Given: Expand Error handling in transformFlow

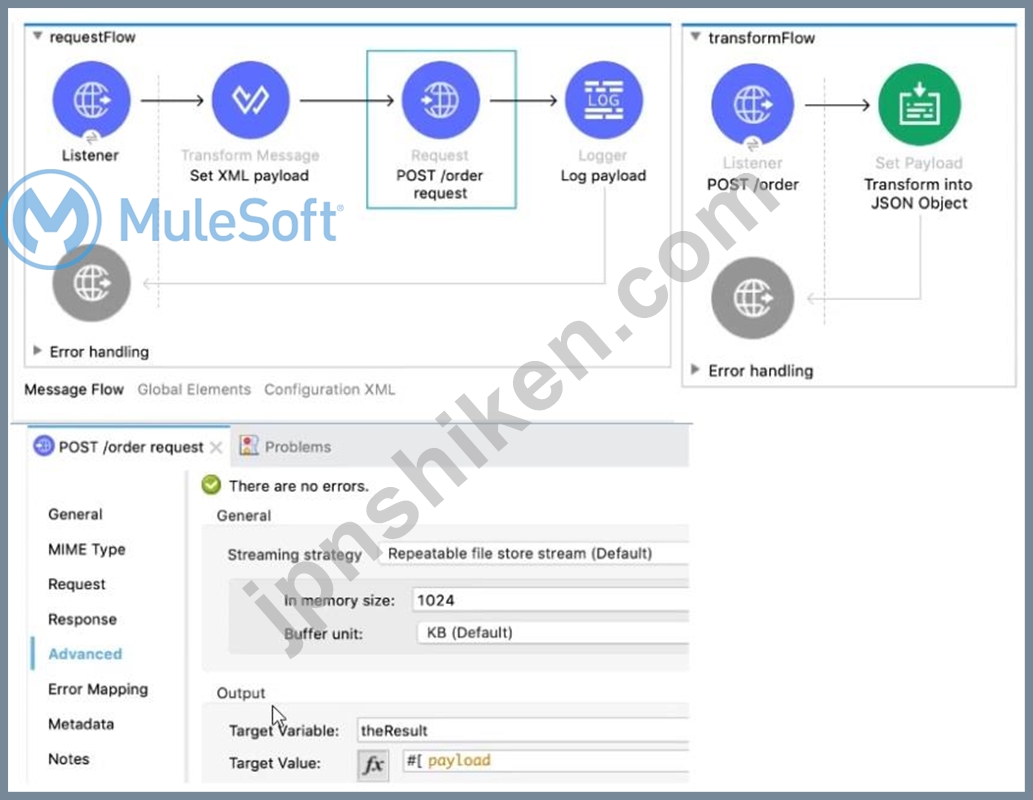Looking at the screenshot, I should [x=695, y=370].
